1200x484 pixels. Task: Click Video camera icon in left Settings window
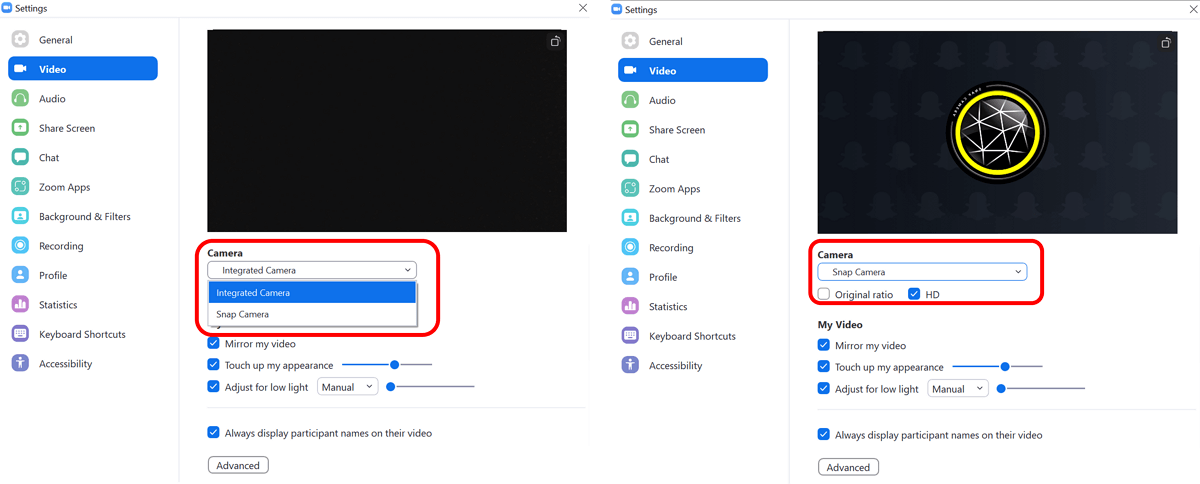pos(20,69)
